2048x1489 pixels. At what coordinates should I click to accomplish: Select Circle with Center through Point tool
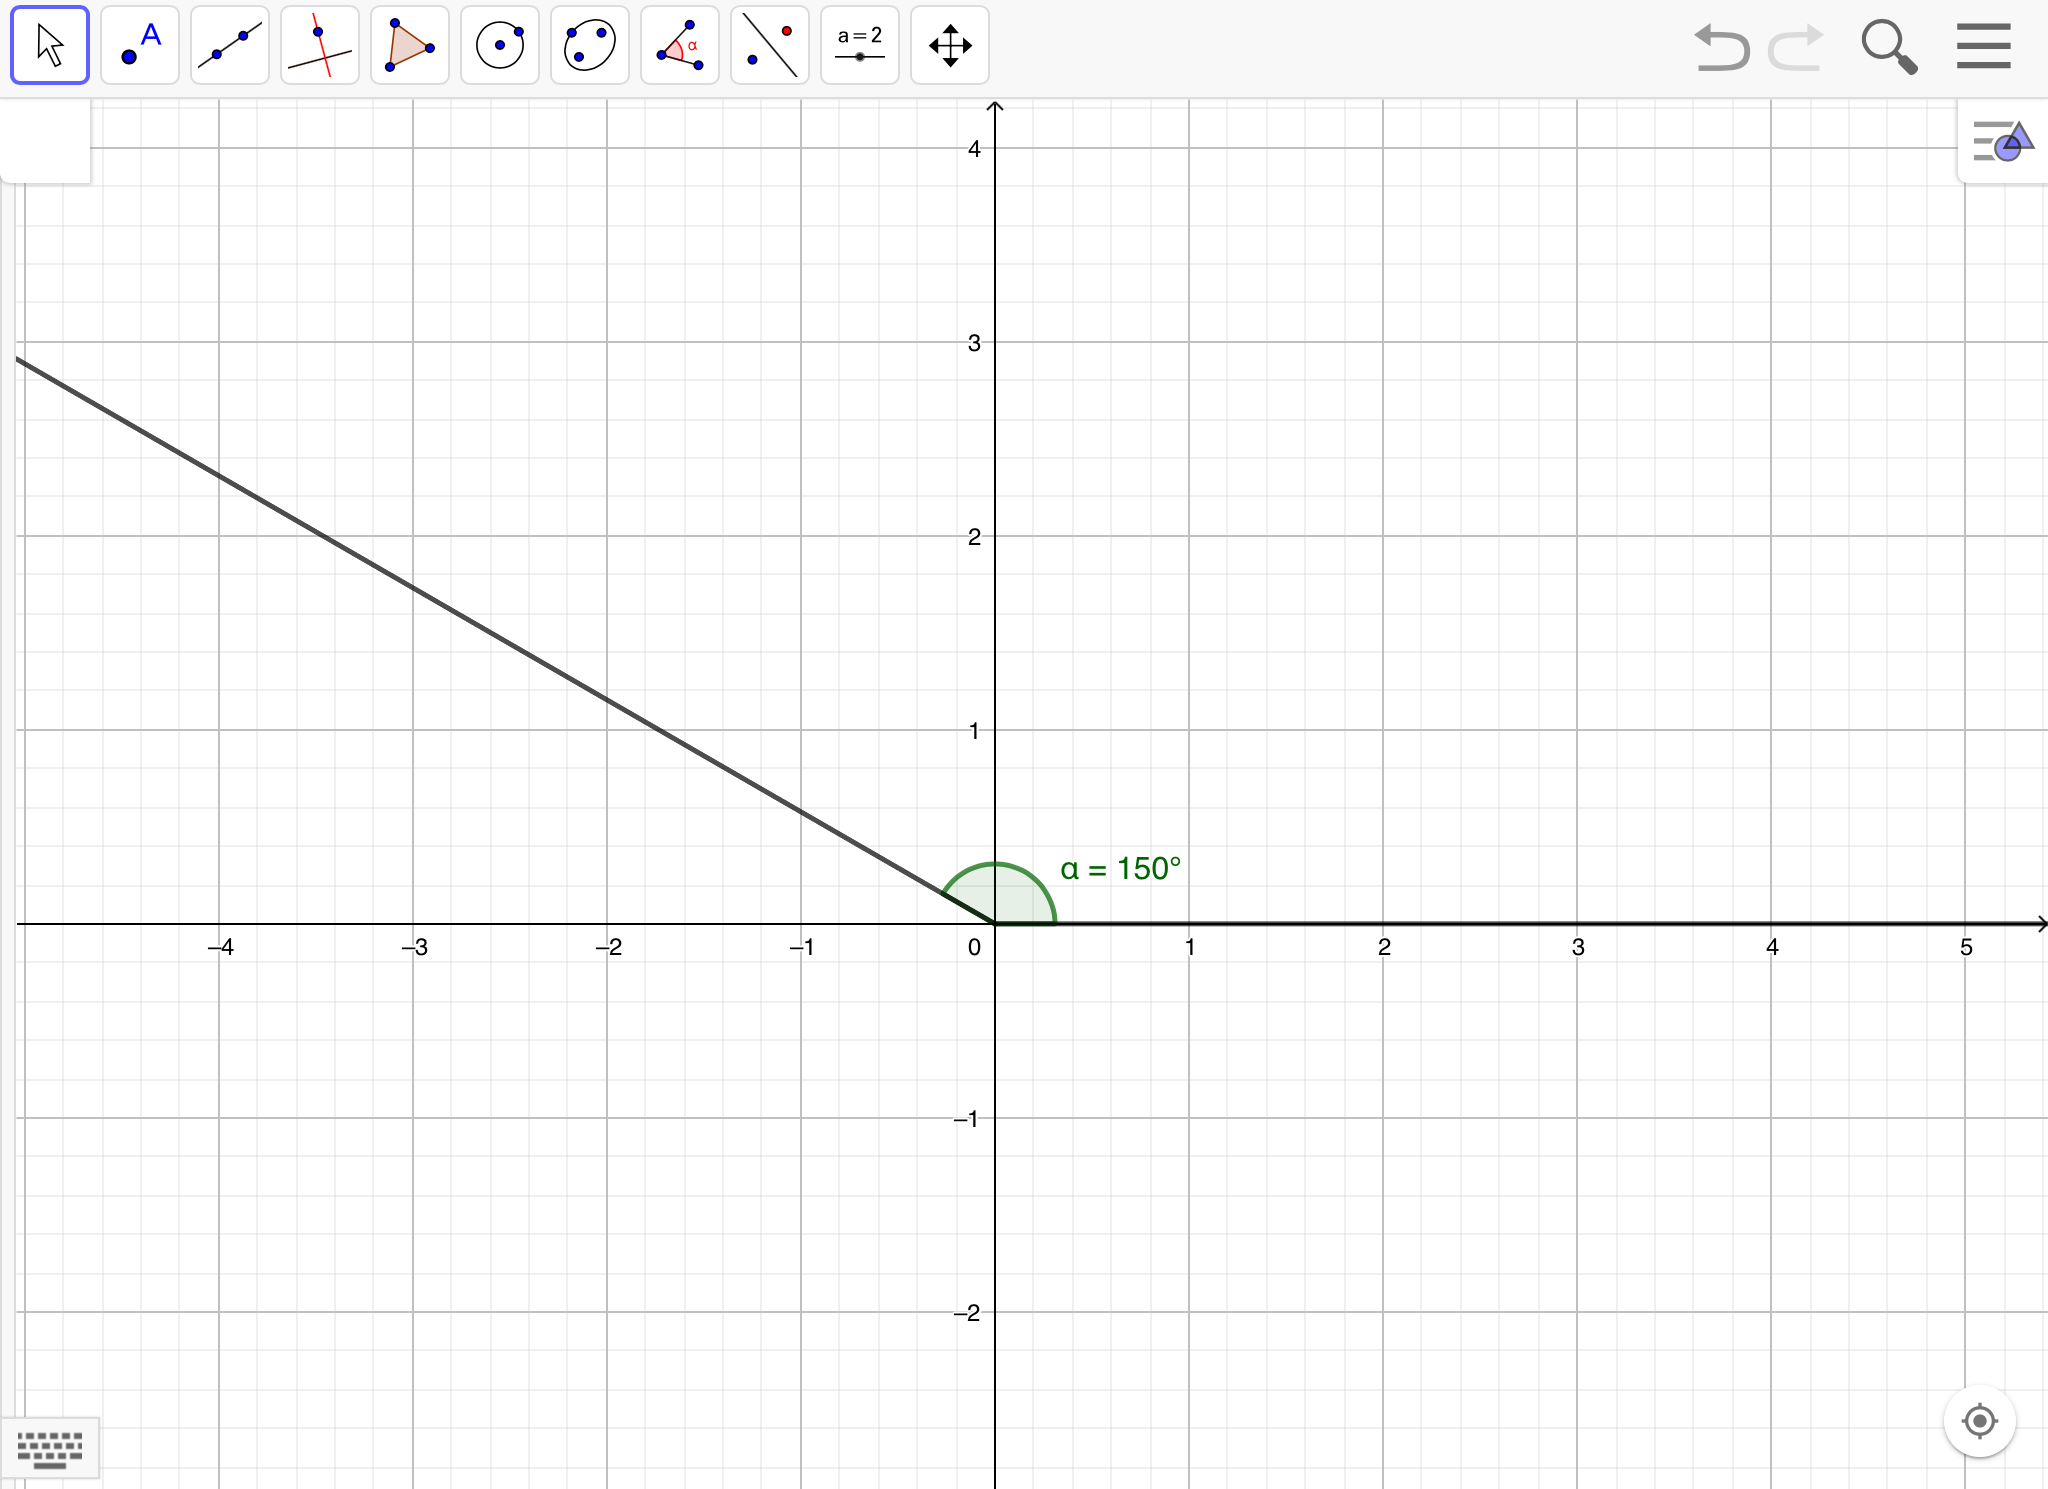tap(500, 45)
